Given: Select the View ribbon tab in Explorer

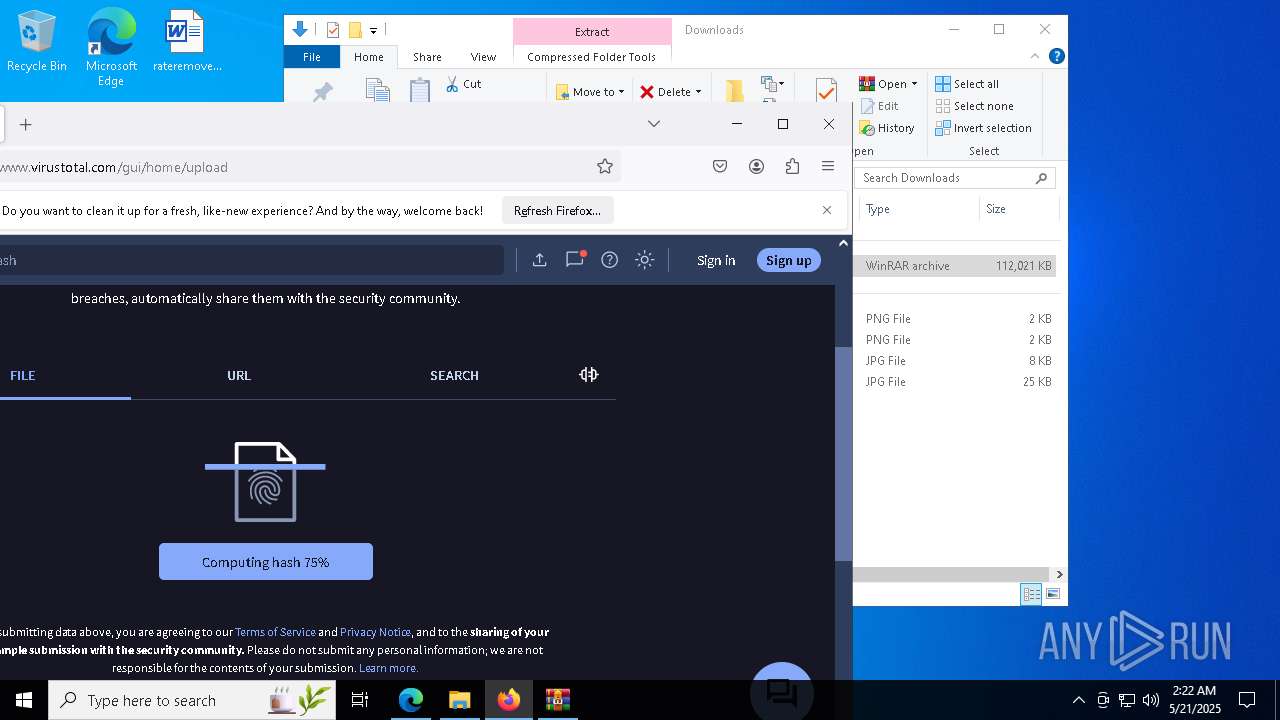Looking at the screenshot, I should pyautogui.click(x=483, y=57).
